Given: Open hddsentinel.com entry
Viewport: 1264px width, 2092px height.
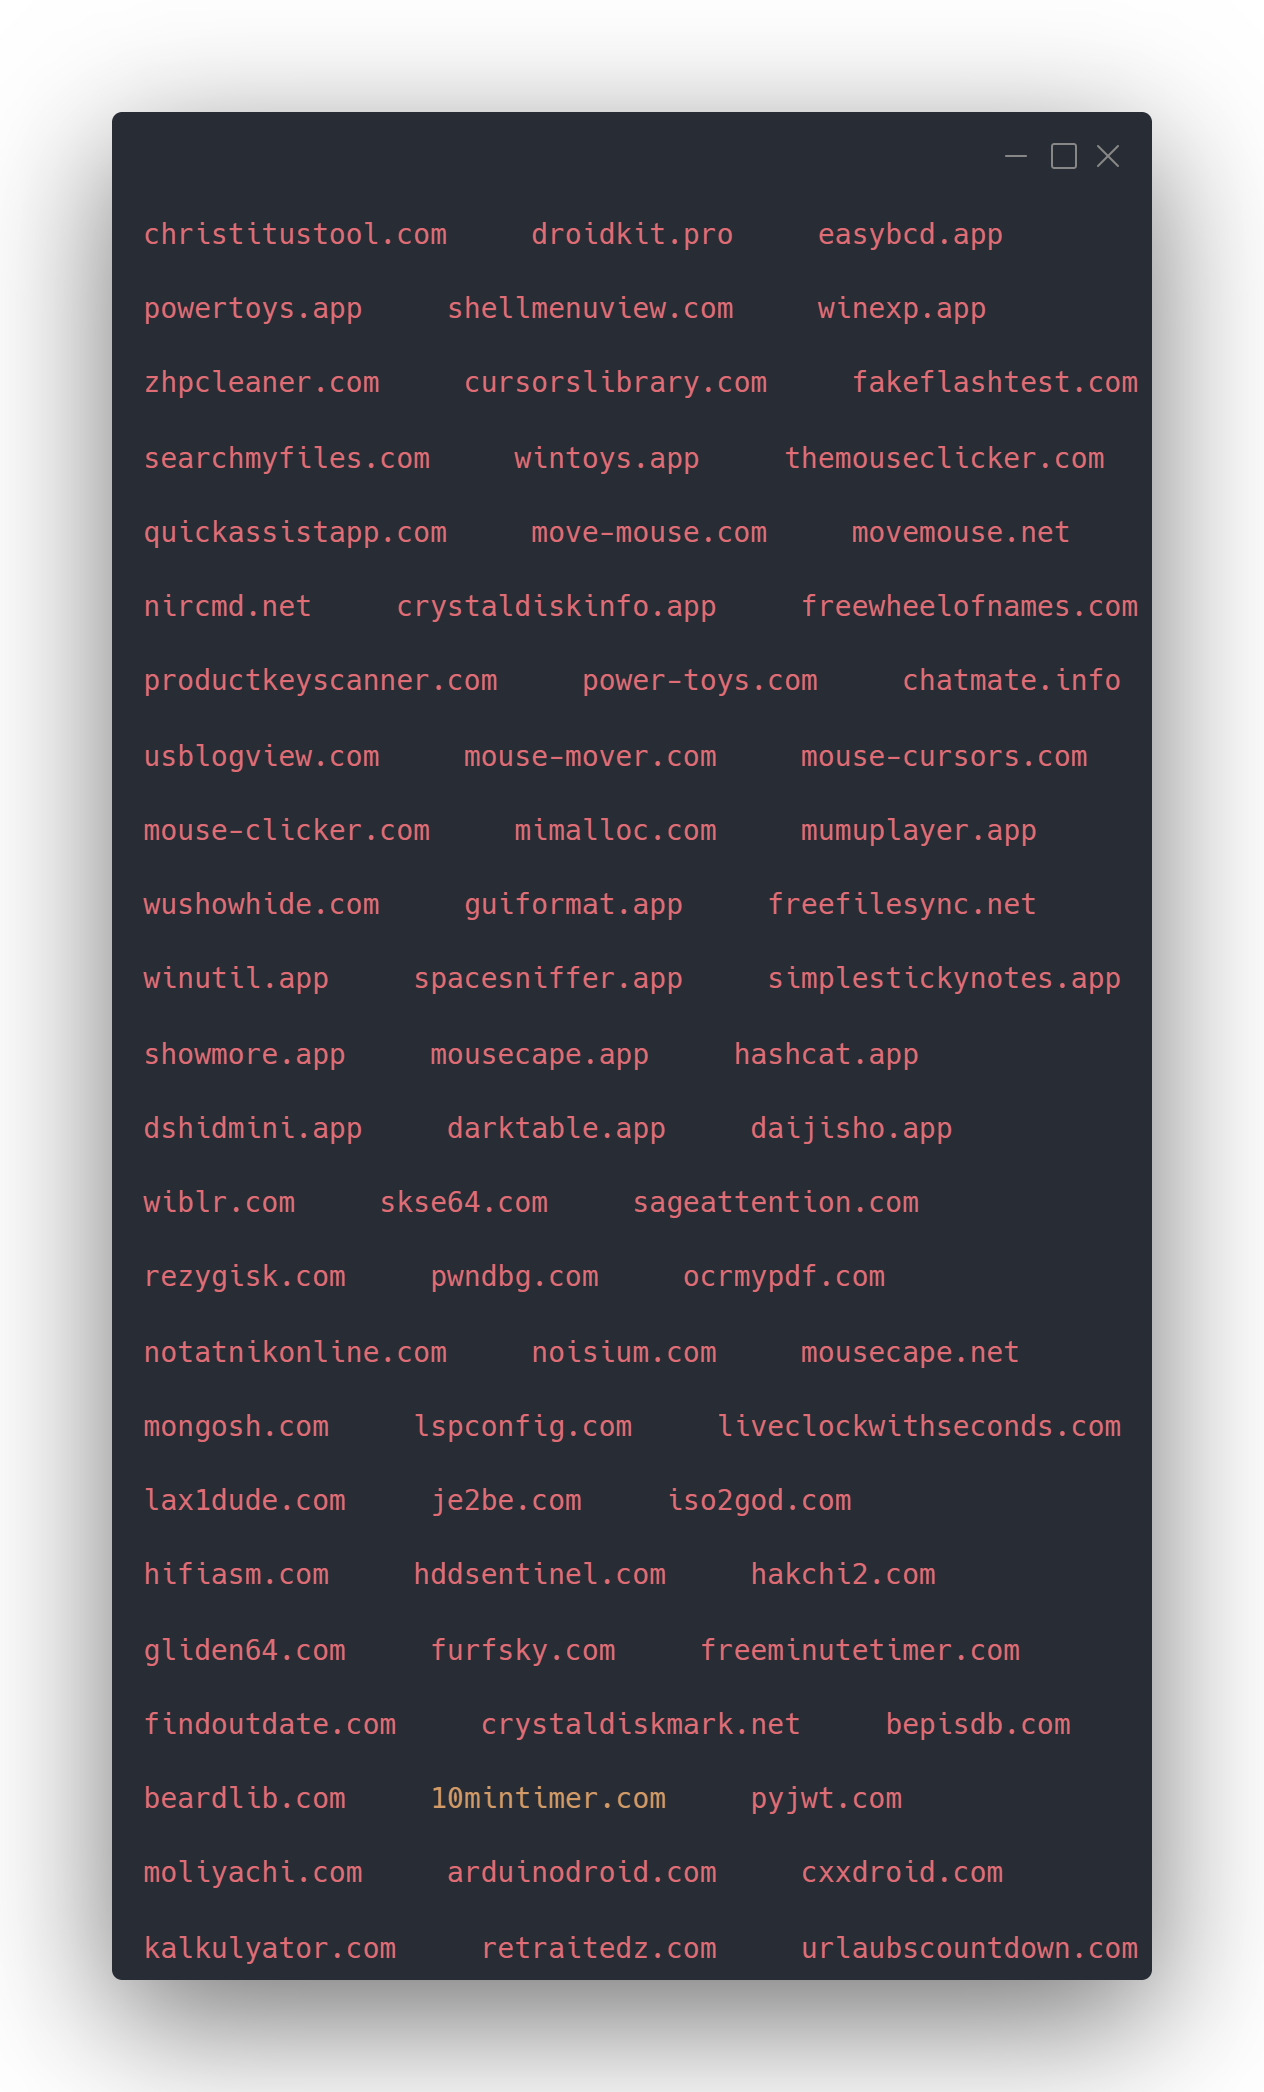Looking at the screenshot, I should (540, 1574).
